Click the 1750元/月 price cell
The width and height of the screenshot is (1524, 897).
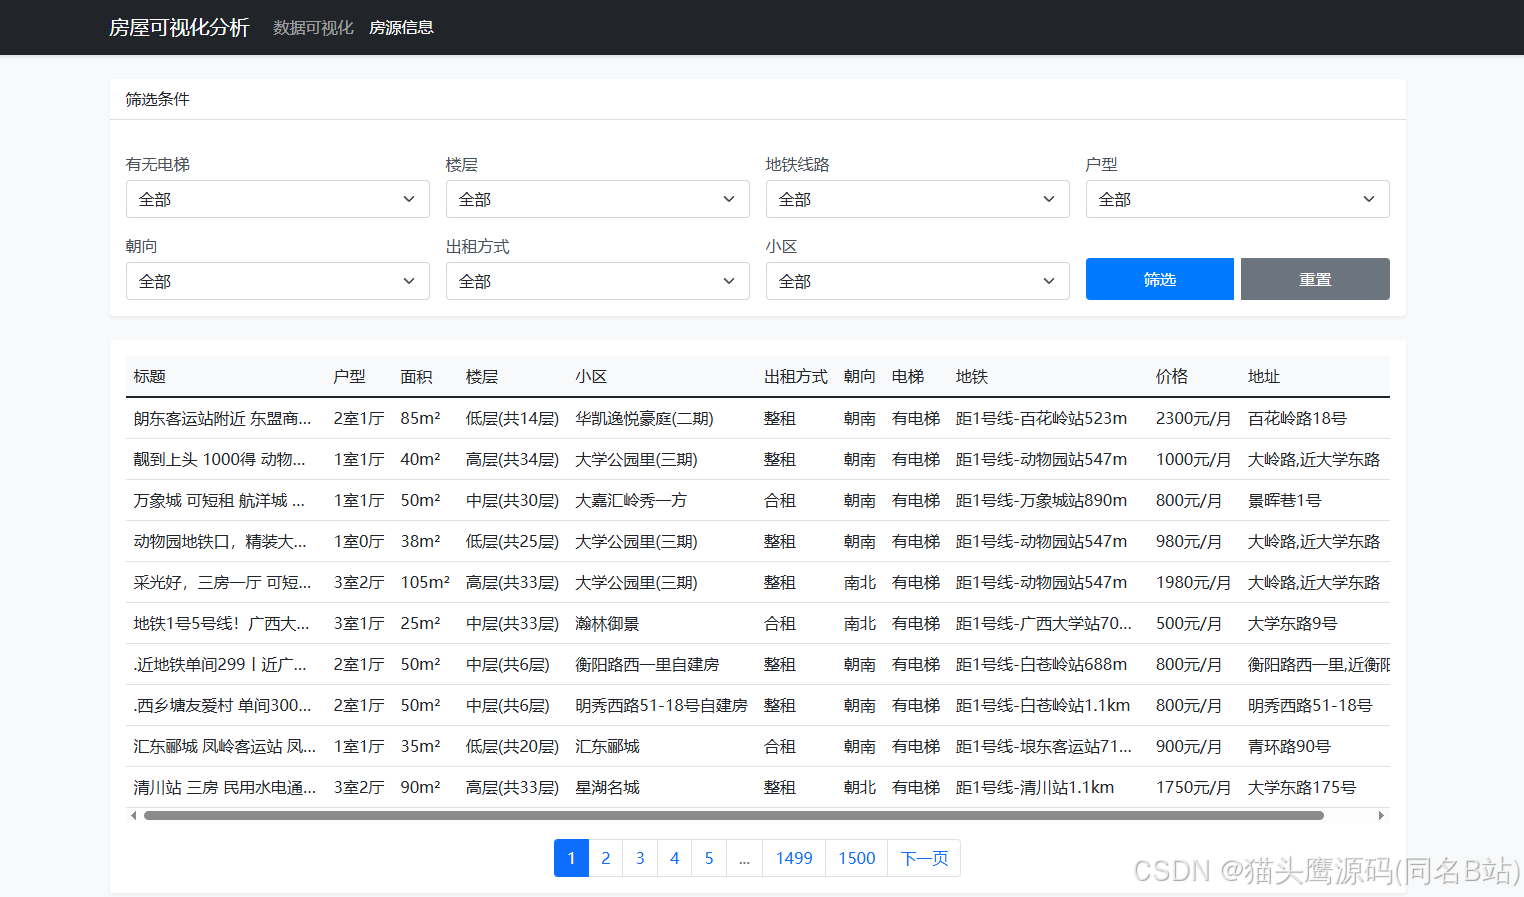(x=1193, y=788)
